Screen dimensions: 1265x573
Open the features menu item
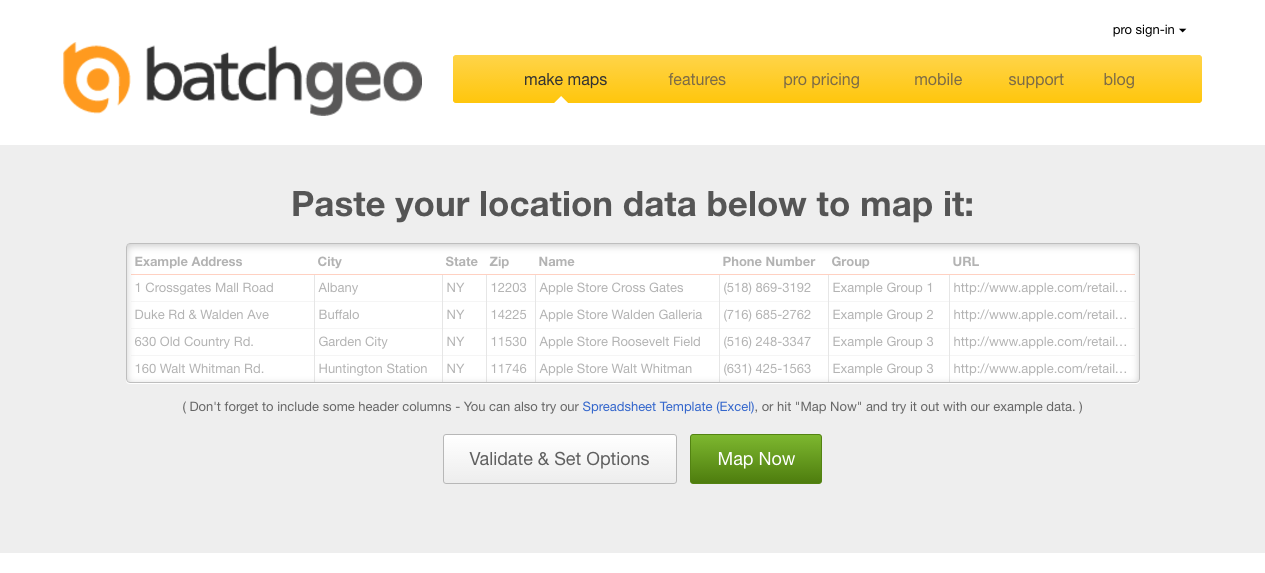coord(697,79)
